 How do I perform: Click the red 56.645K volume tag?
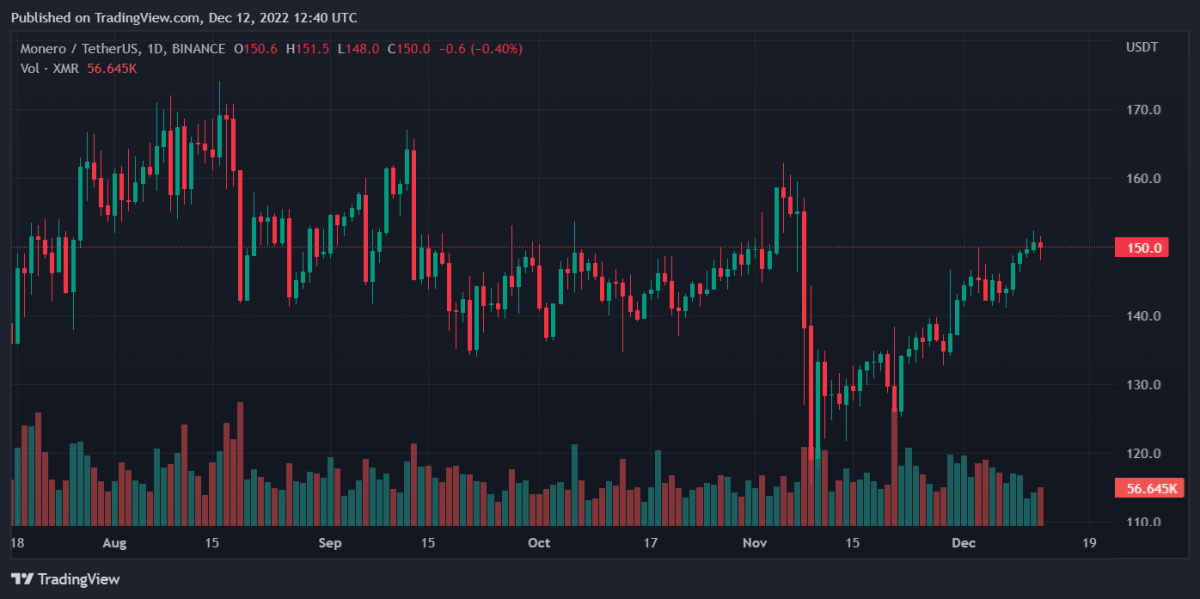point(1142,488)
